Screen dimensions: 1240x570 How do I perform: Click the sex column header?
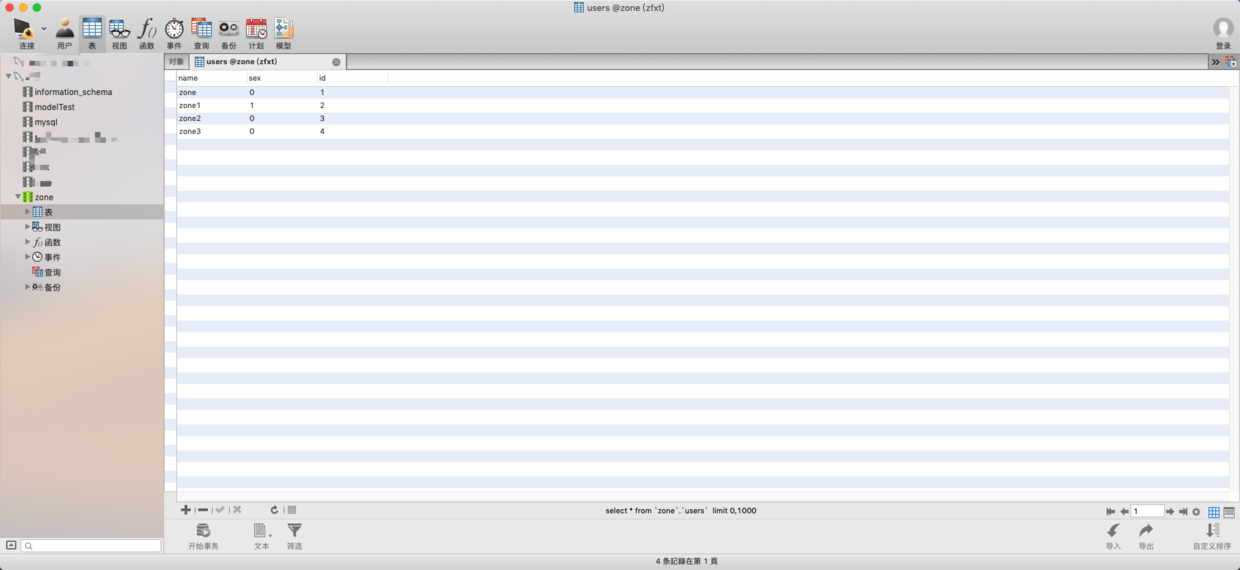click(282, 78)
